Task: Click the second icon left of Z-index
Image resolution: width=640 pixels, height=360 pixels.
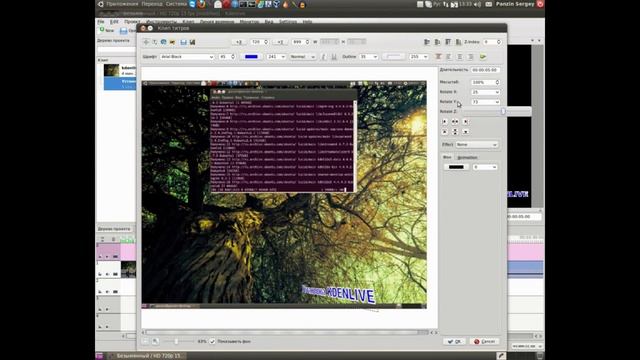Action: (x=438, y=42)
